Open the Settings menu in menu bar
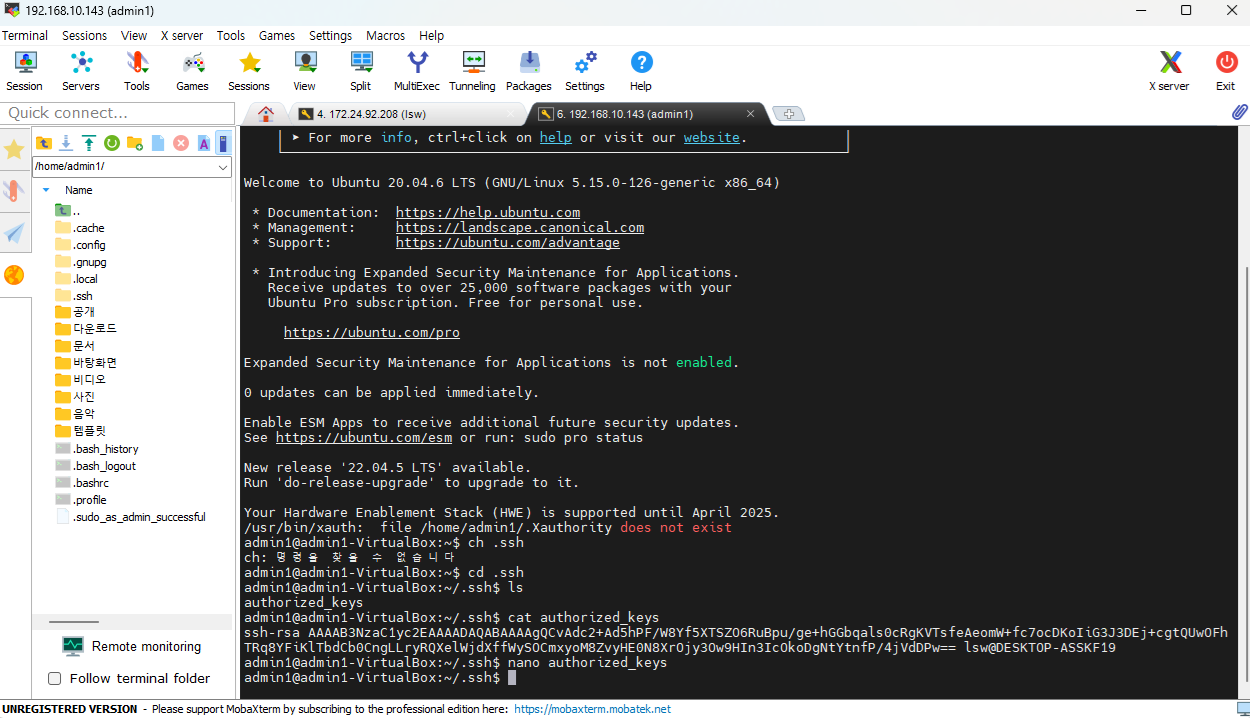This screenshot has width=1250, height=718. pyautogui.click(x=330, y=35)
